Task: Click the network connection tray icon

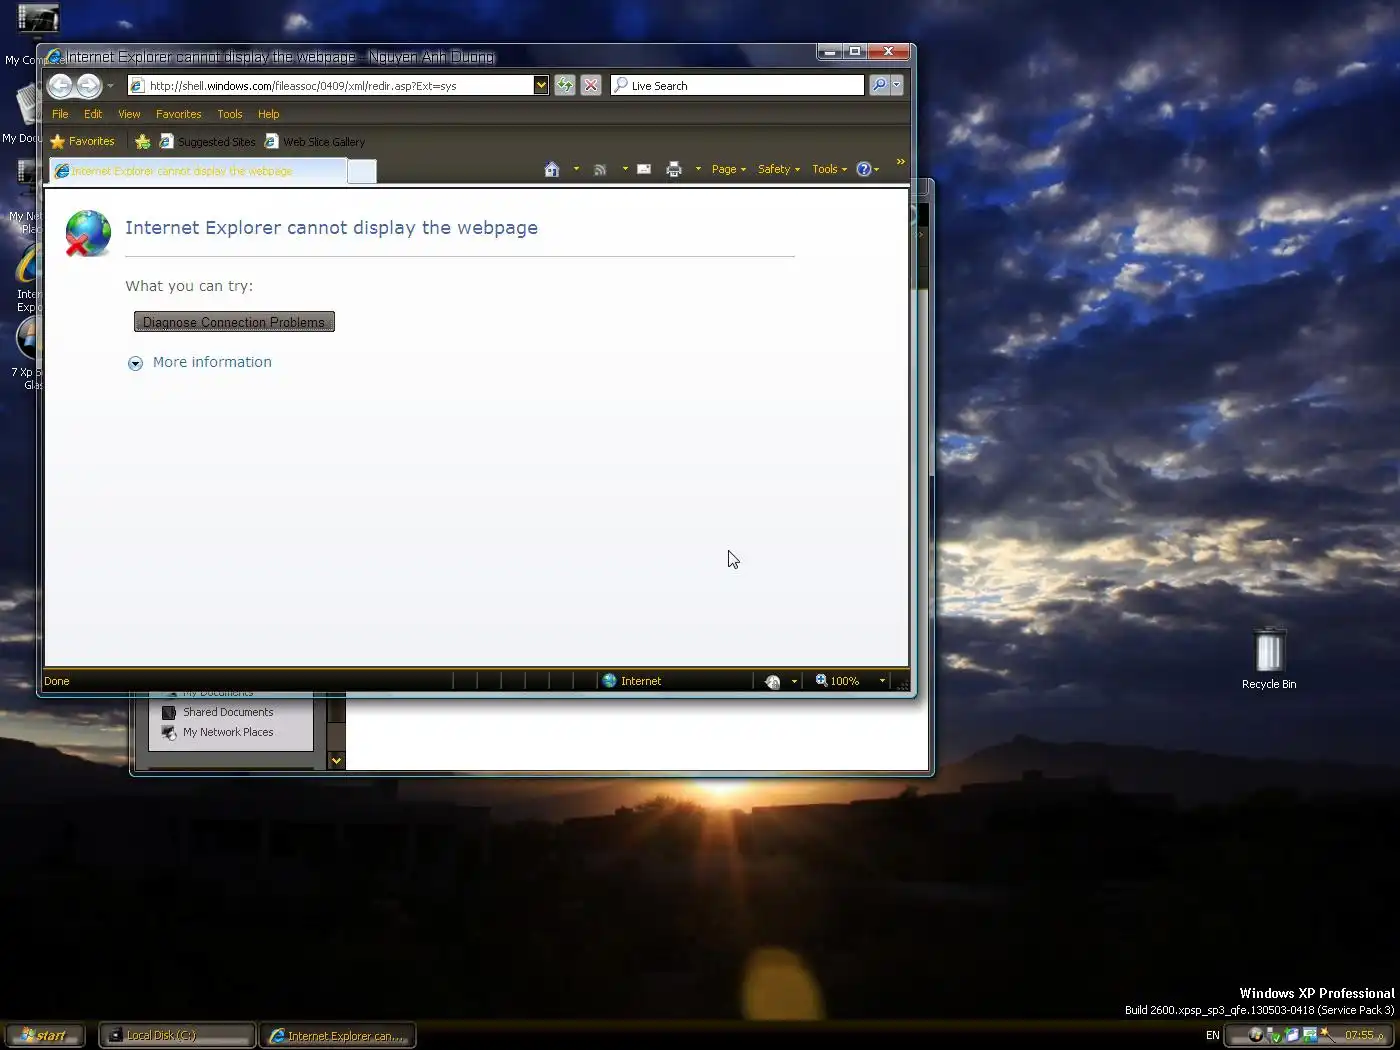Action: coord(1309,1036)
